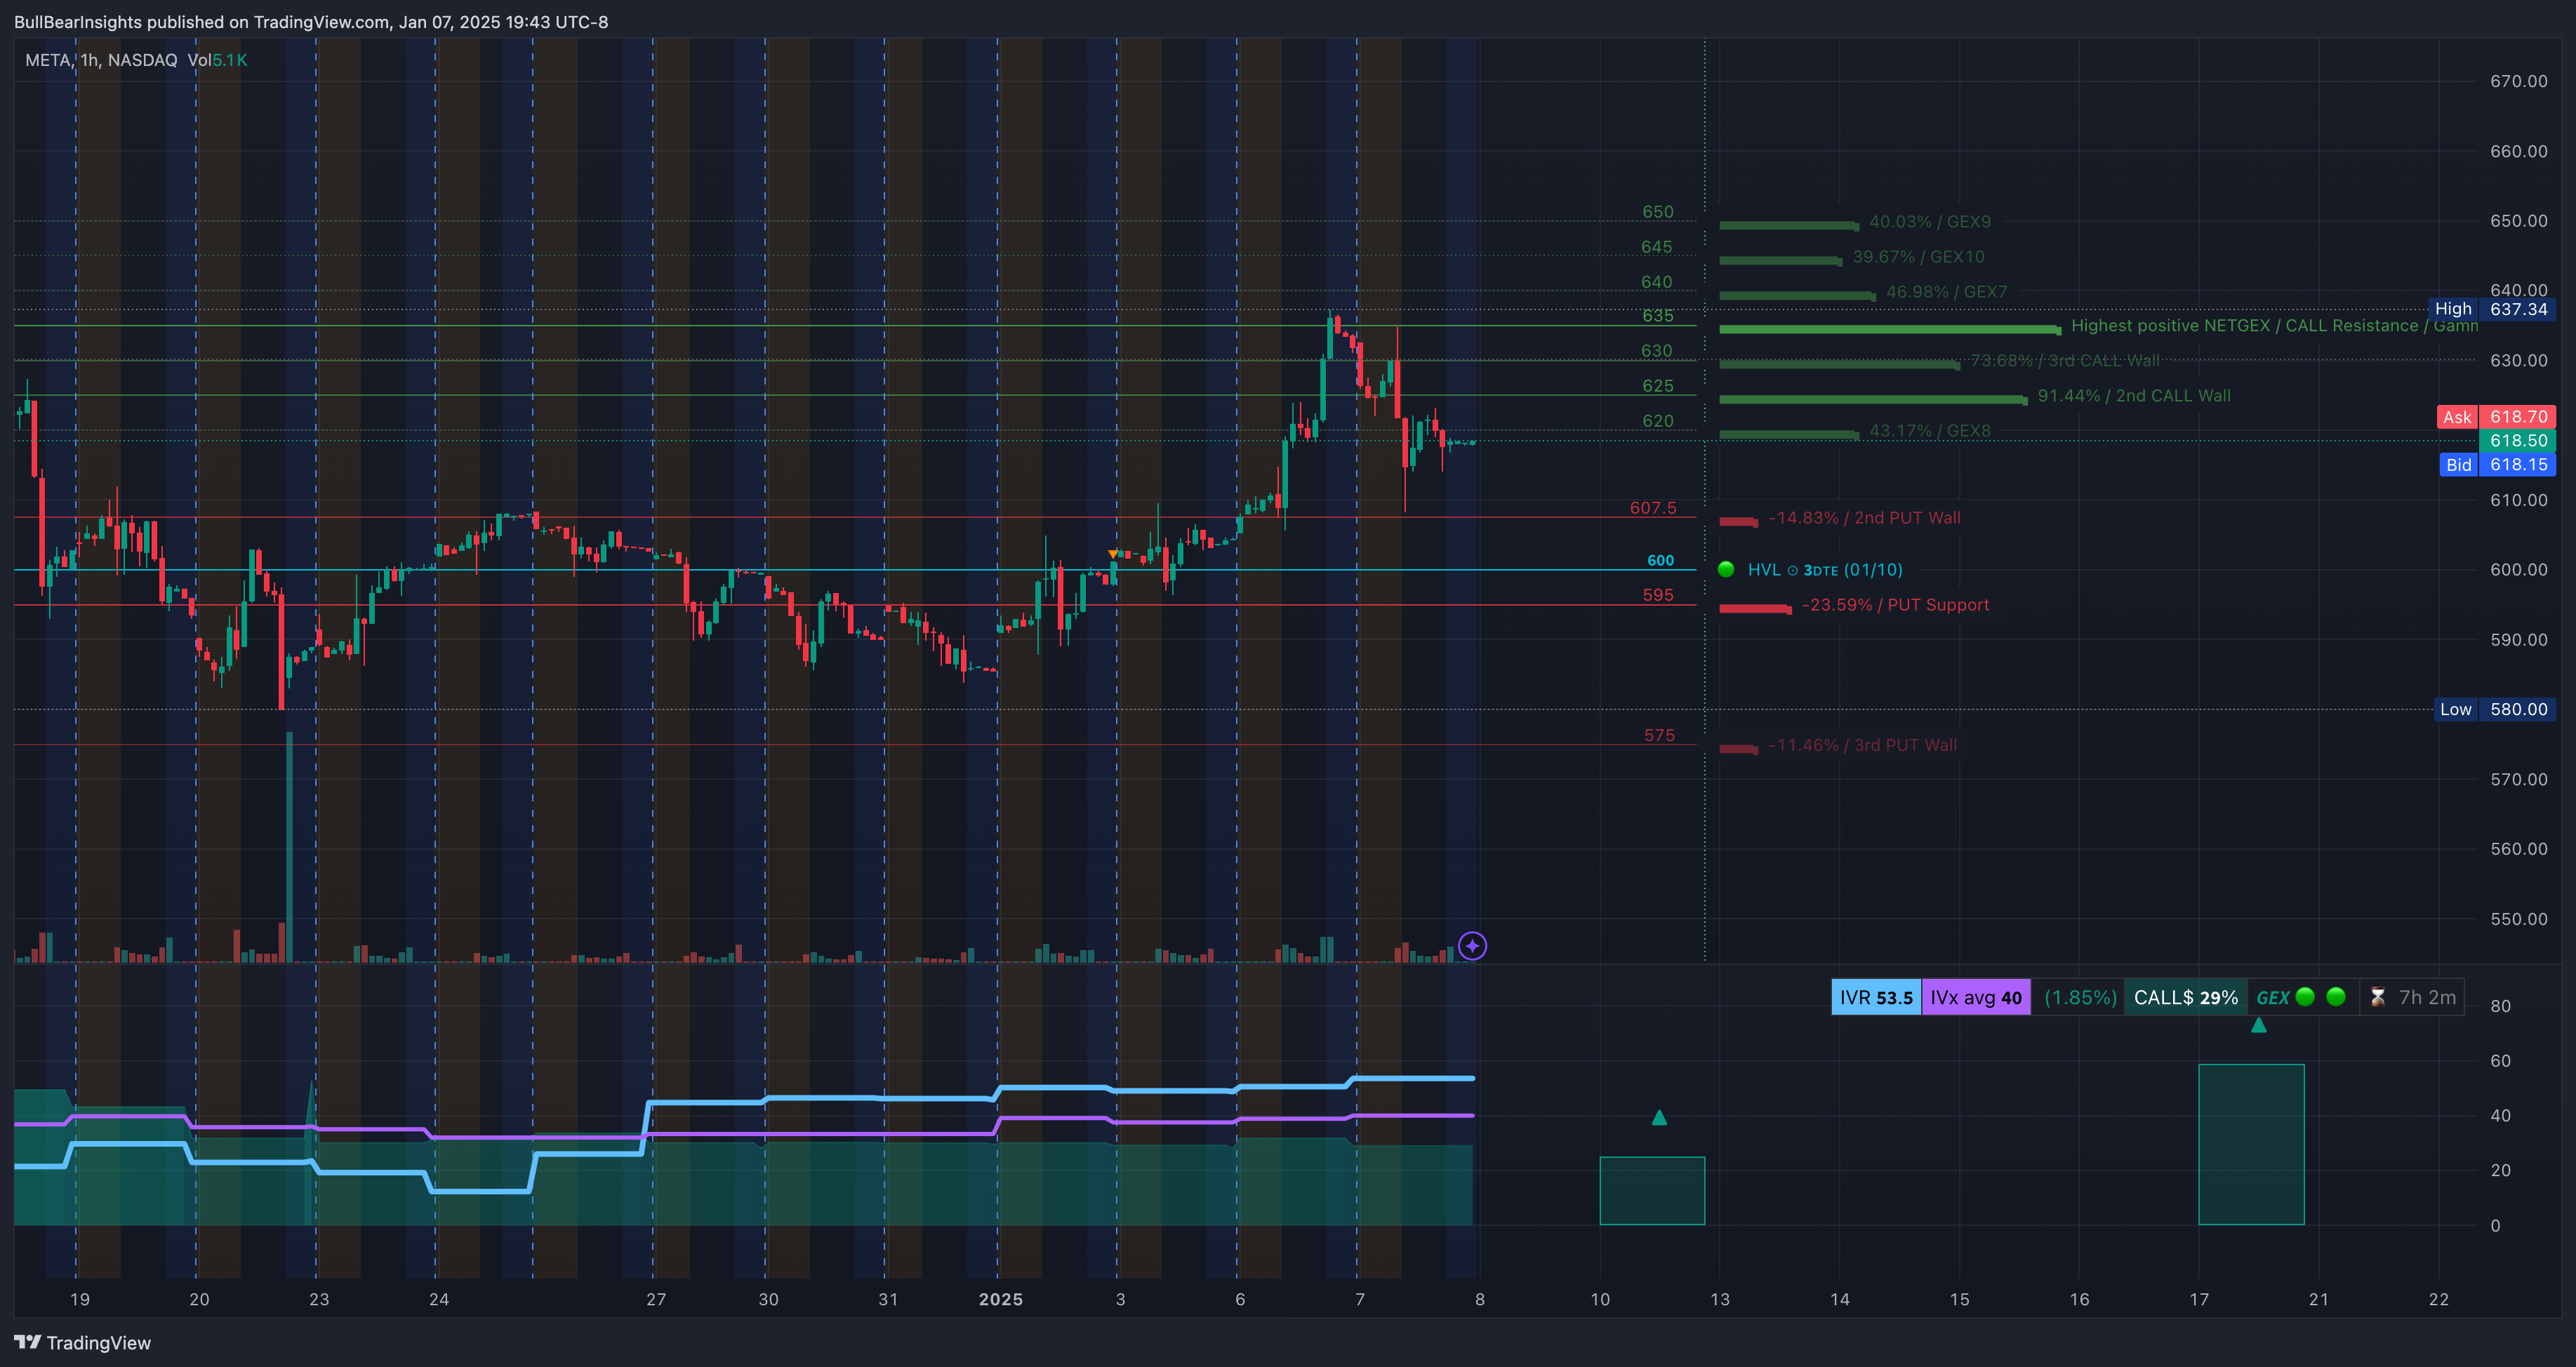Click the IVx avg 40 badge
This screenshot has width=2576, height=1367.
pyautogui.click(x=1976, y=997)
